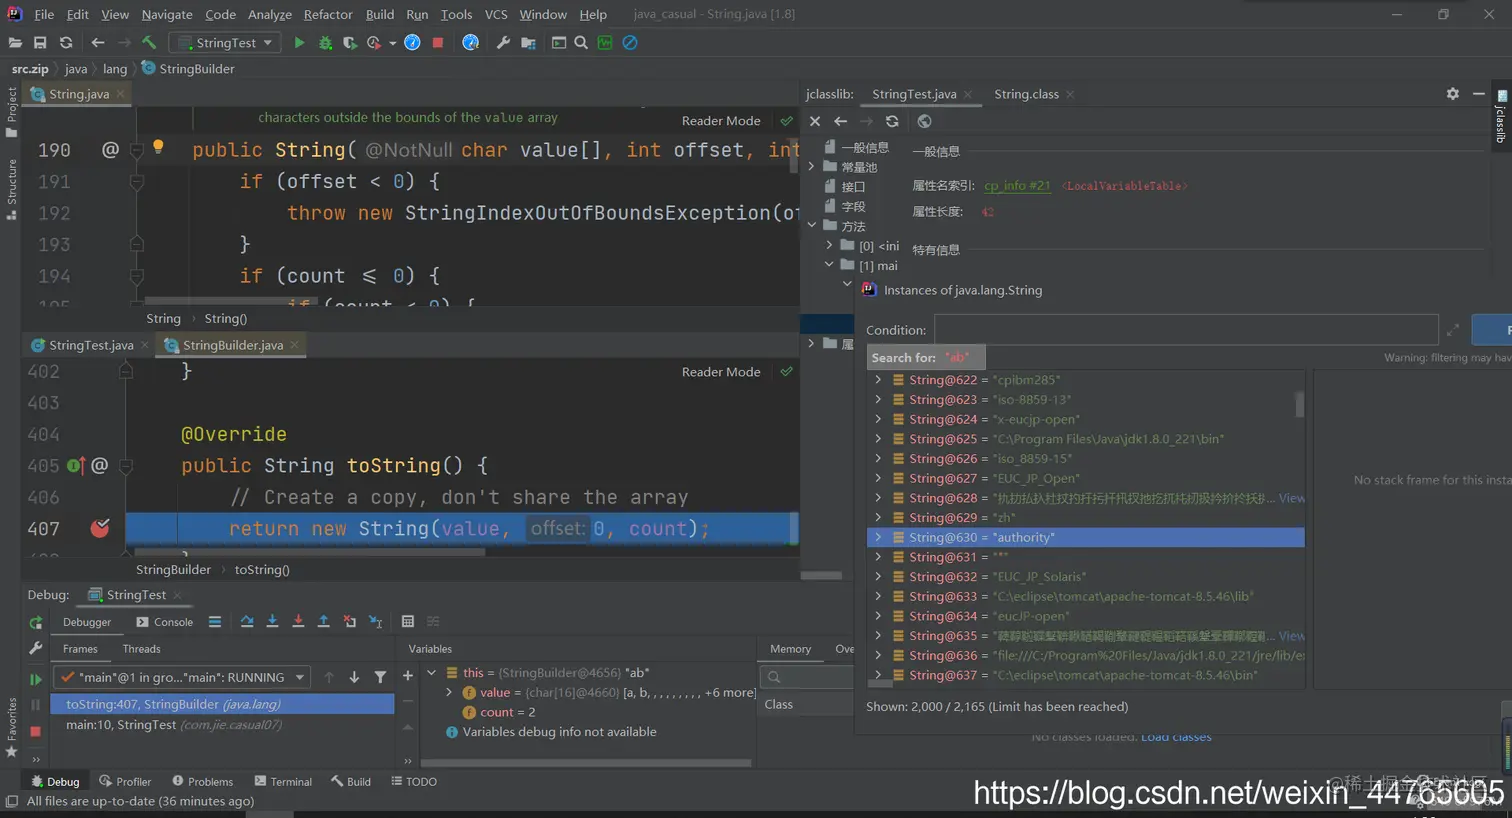Rerun StringTest in debug panel

tap(36, 621)
